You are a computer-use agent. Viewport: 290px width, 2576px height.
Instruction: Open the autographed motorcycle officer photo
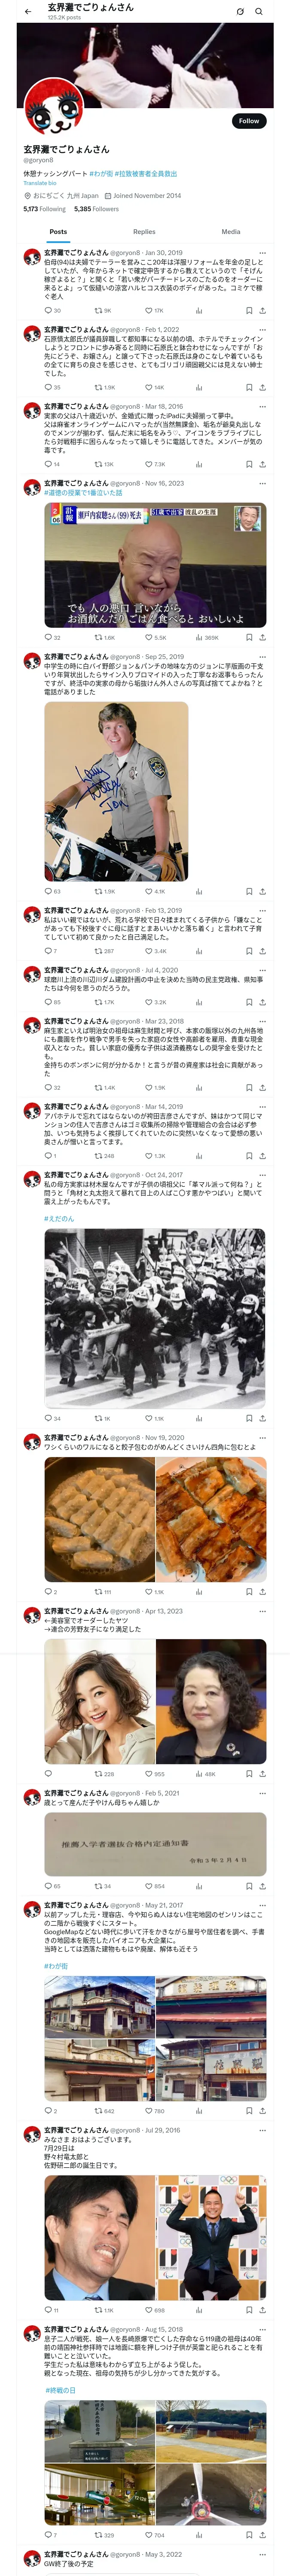(x=116, y=791)
